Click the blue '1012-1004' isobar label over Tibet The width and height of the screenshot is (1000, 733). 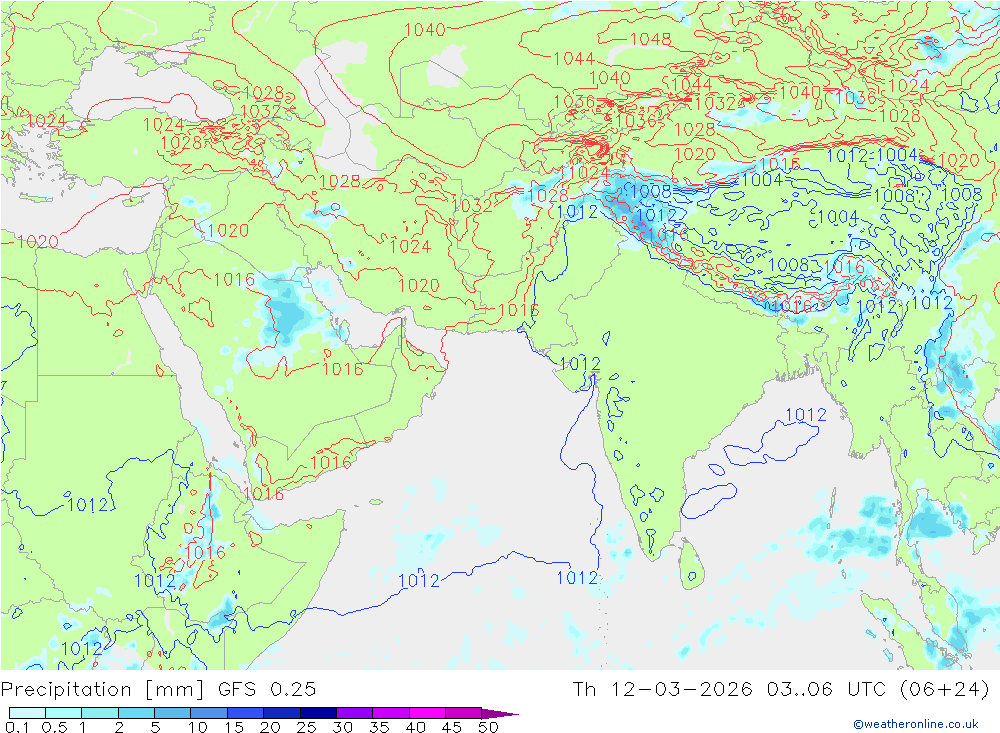(x=872, y=155)
